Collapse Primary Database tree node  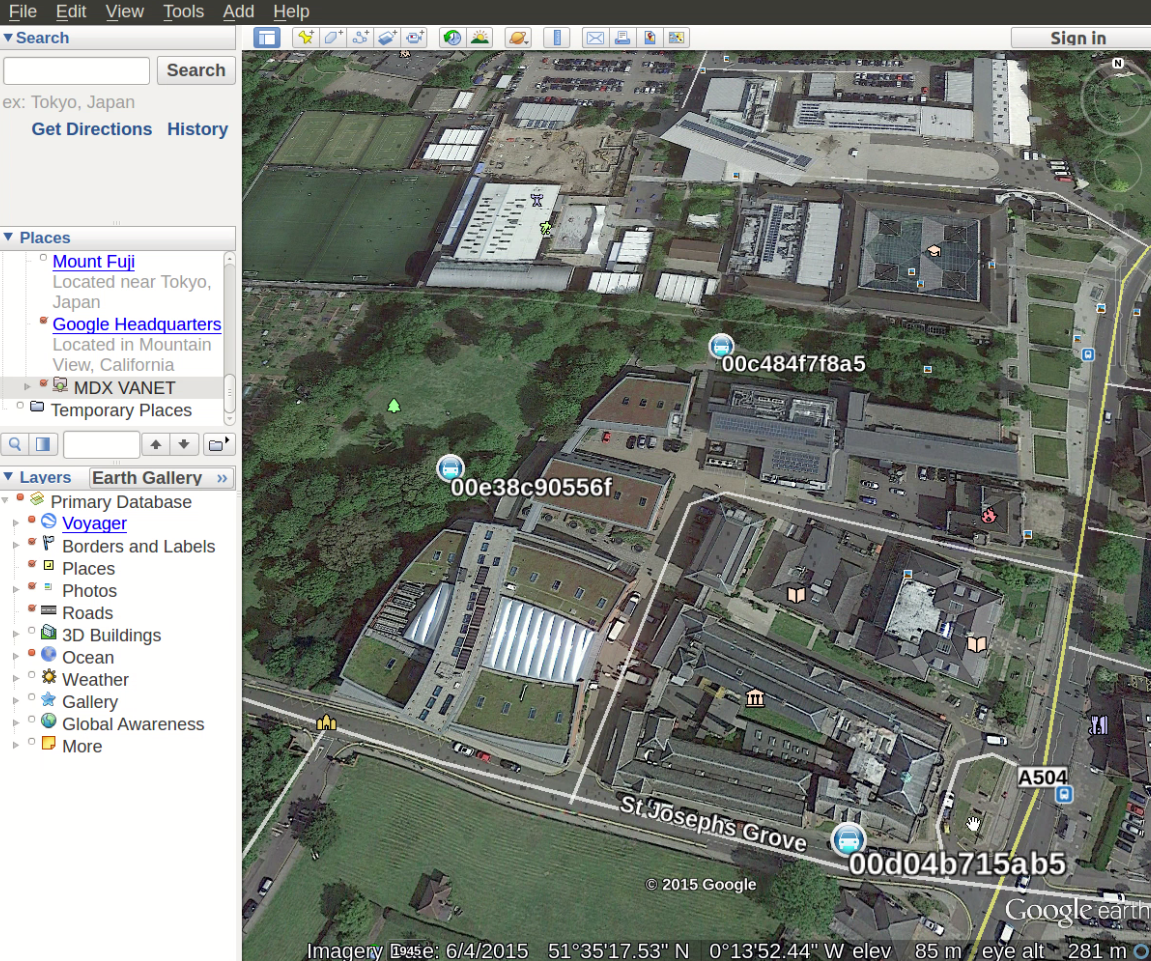tap(6, 501)
